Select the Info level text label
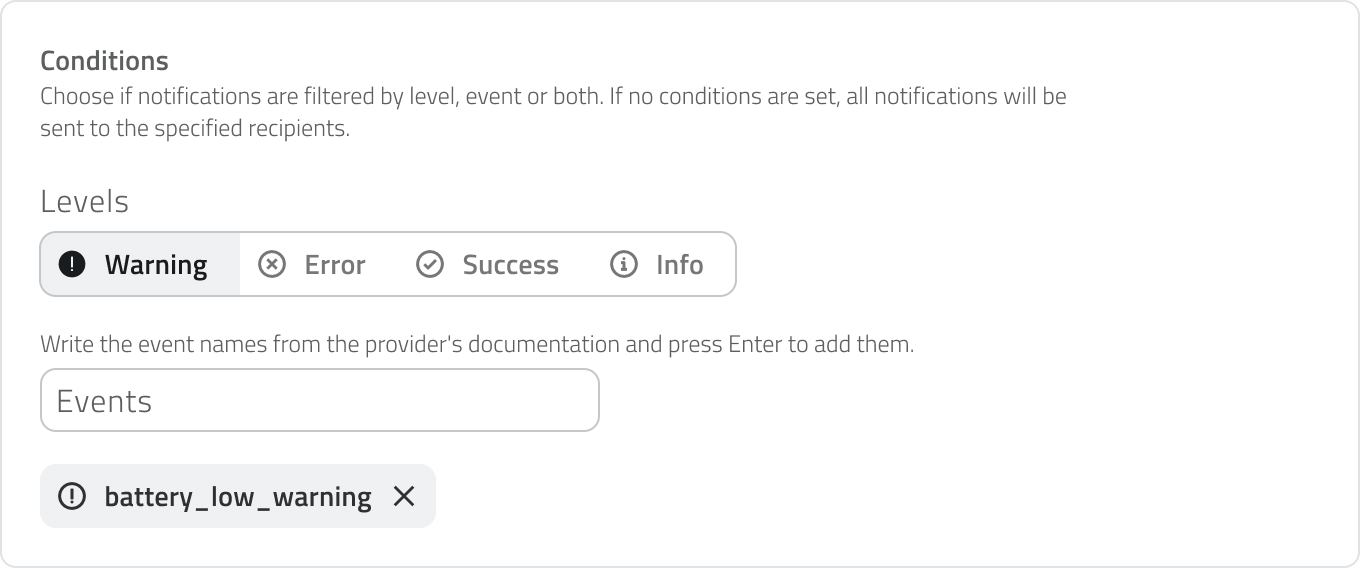 [x=680, y=265]
